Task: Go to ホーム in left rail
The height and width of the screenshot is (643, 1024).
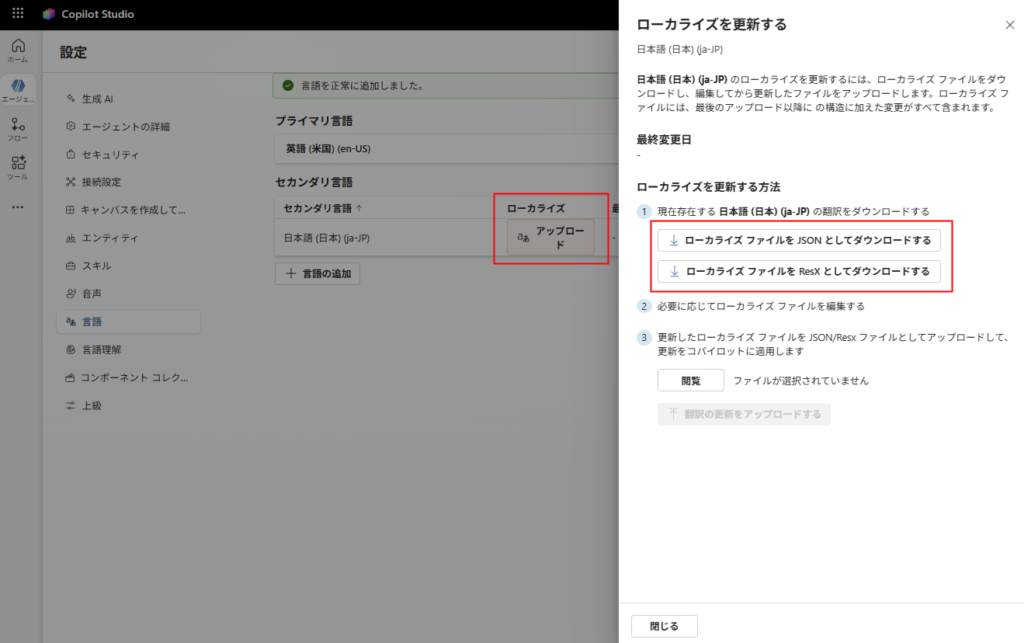Action: pyautogui.click(x=18, y=50)
